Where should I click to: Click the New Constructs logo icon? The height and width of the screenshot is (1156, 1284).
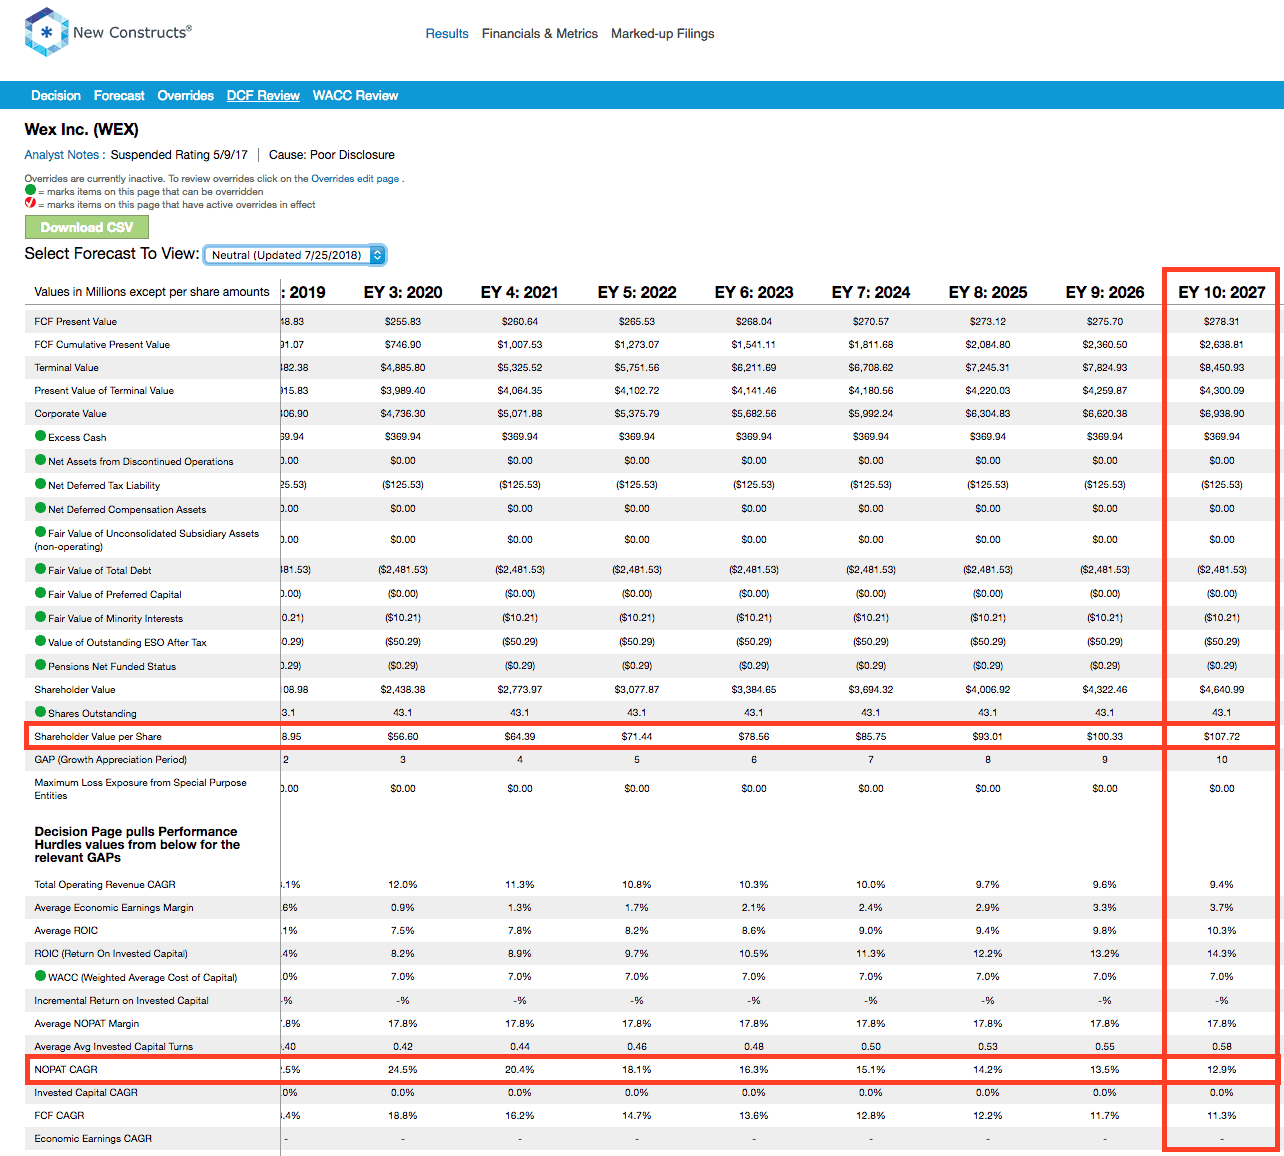point(46,32)
